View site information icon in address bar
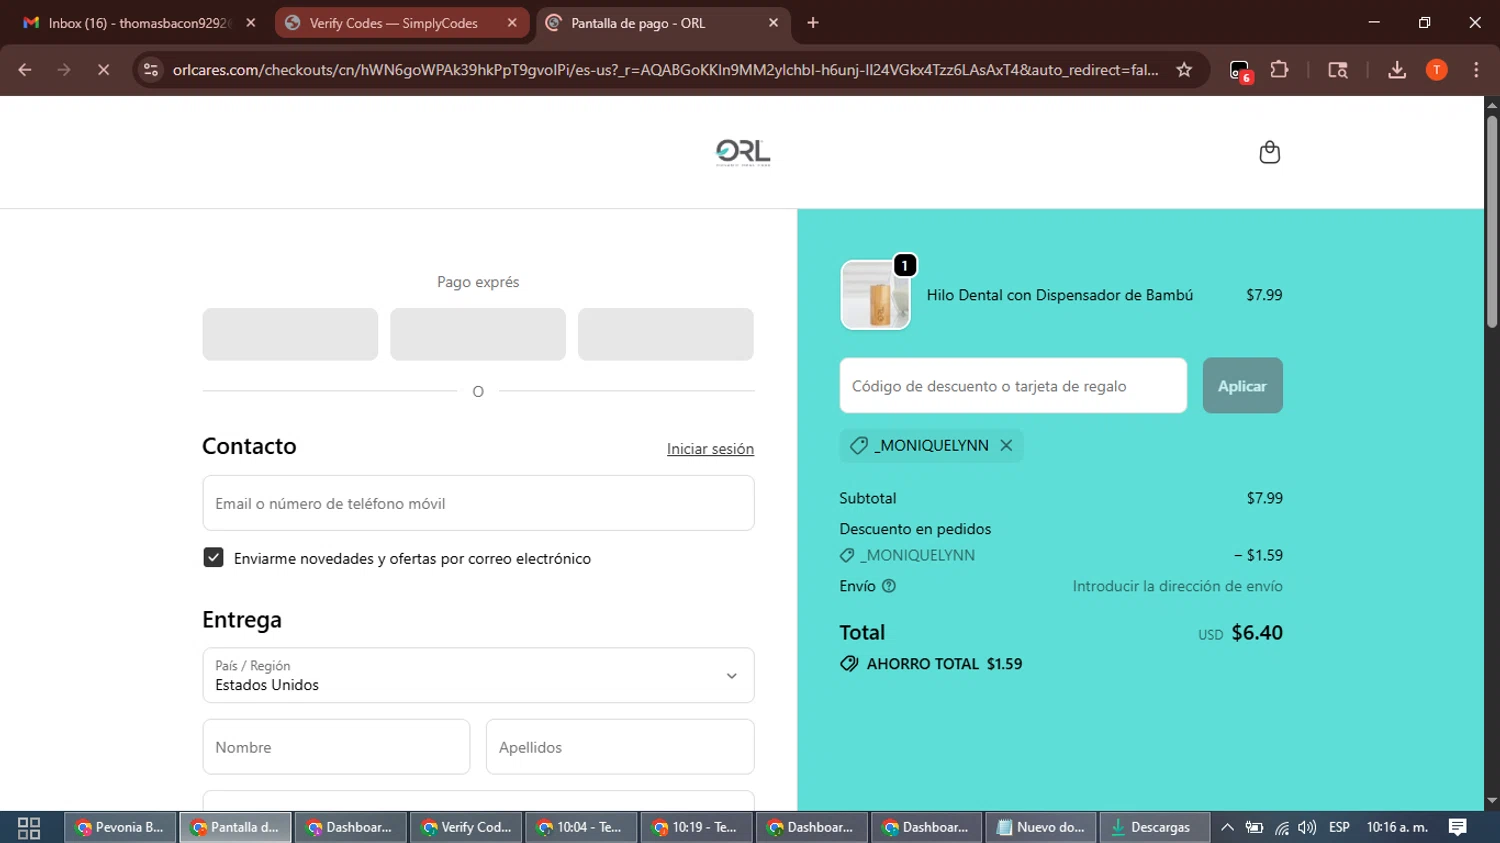Viewport: 1500px width, 843px height. [151, 70]
